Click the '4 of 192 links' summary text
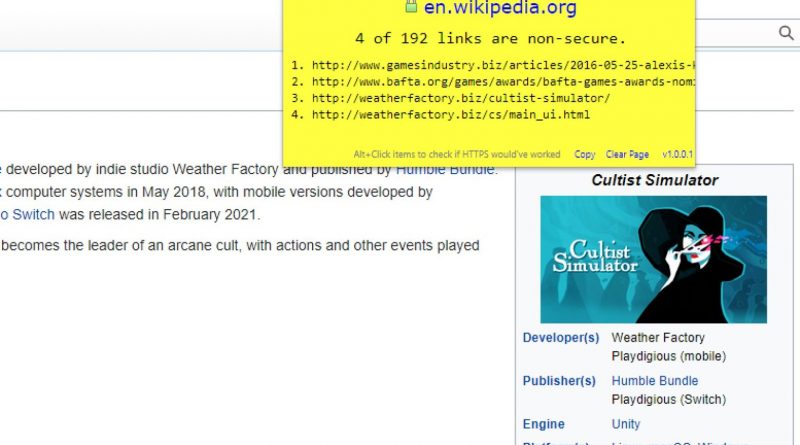800x445 pixels. point(490,39)
